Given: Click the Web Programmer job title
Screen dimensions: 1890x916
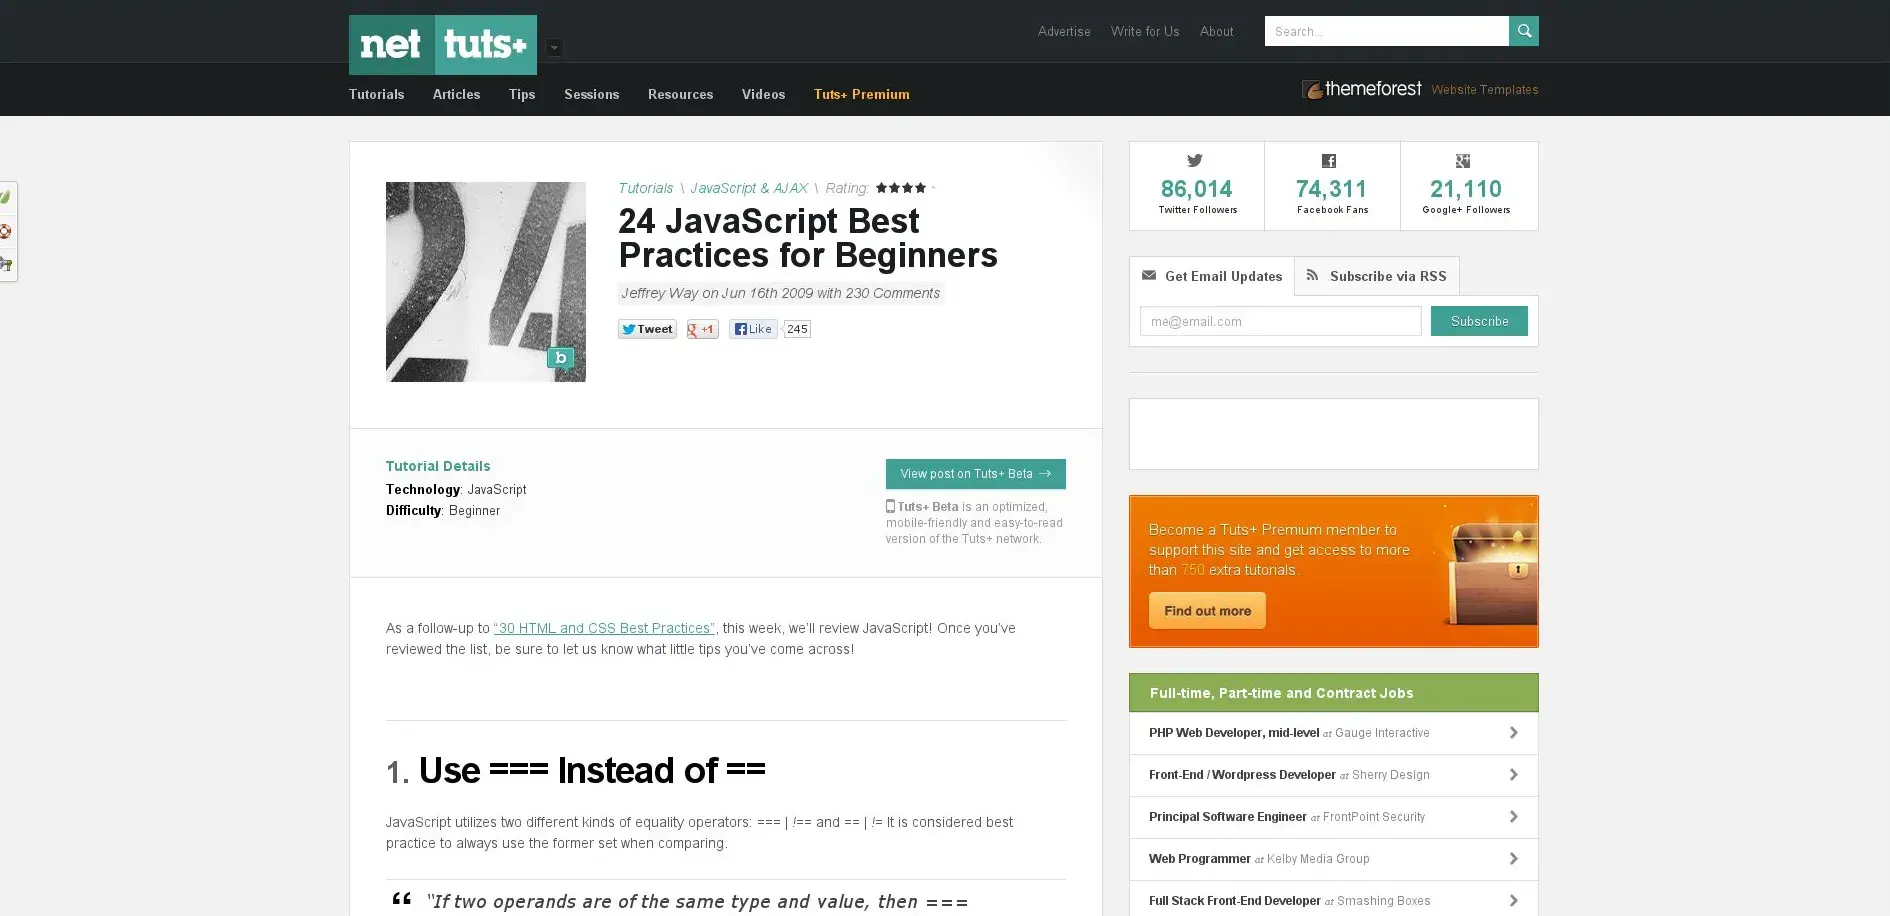Looking at the screenshot, I should tap(1200, 859).
